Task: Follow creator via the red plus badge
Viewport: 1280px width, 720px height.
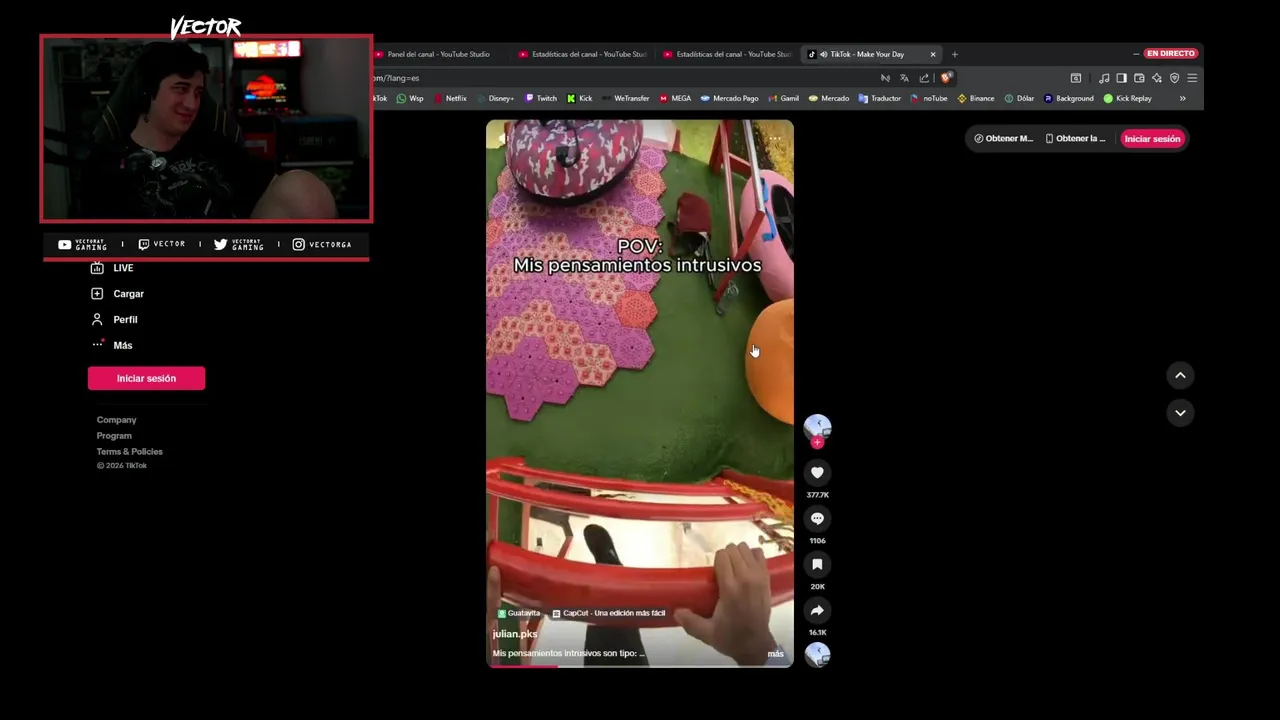Action: coord(817,442)
